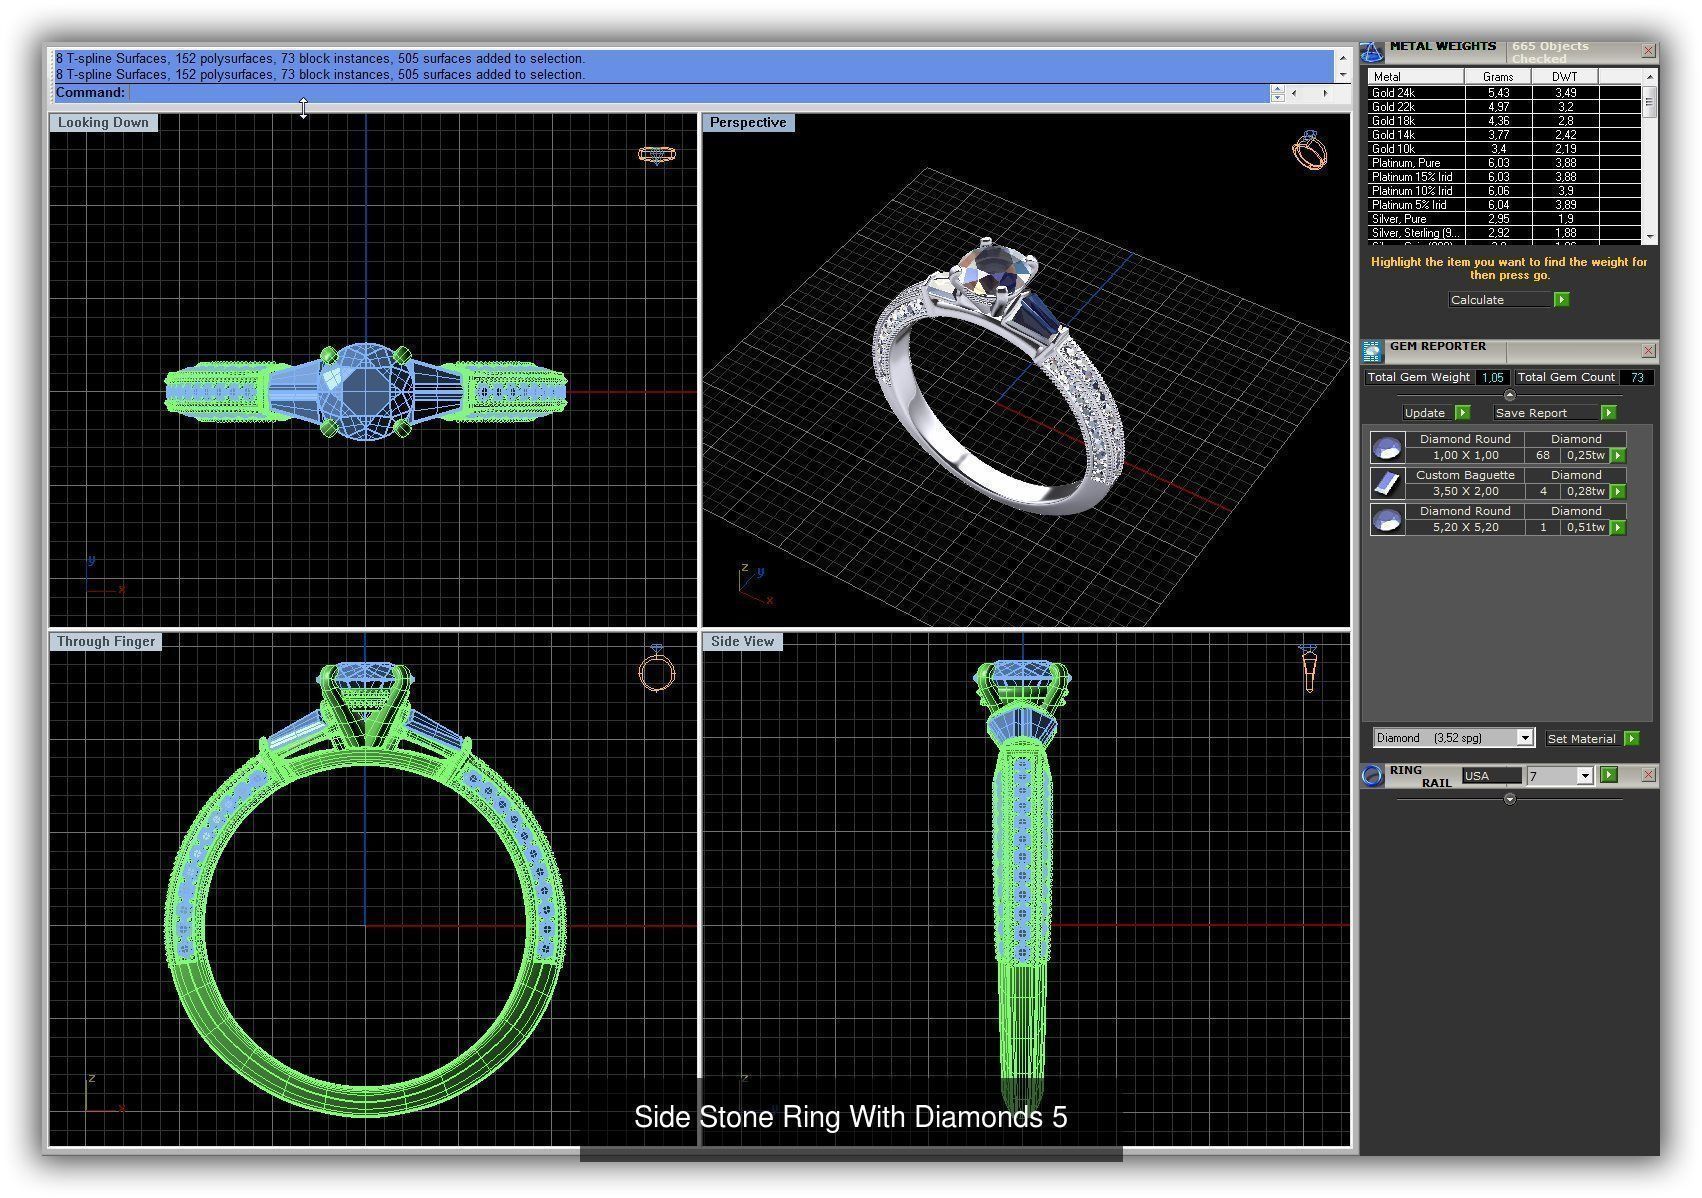
Task: Click the Update button
Action: point(1427,413)
